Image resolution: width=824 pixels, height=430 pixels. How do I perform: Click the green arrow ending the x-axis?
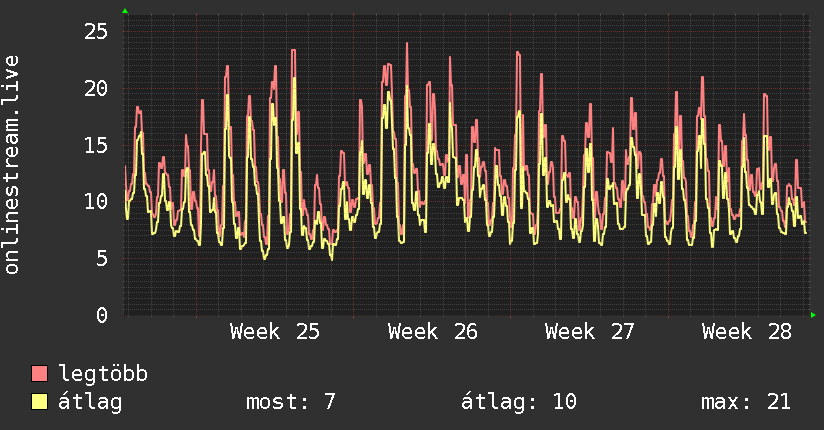[x=813, y=315]
